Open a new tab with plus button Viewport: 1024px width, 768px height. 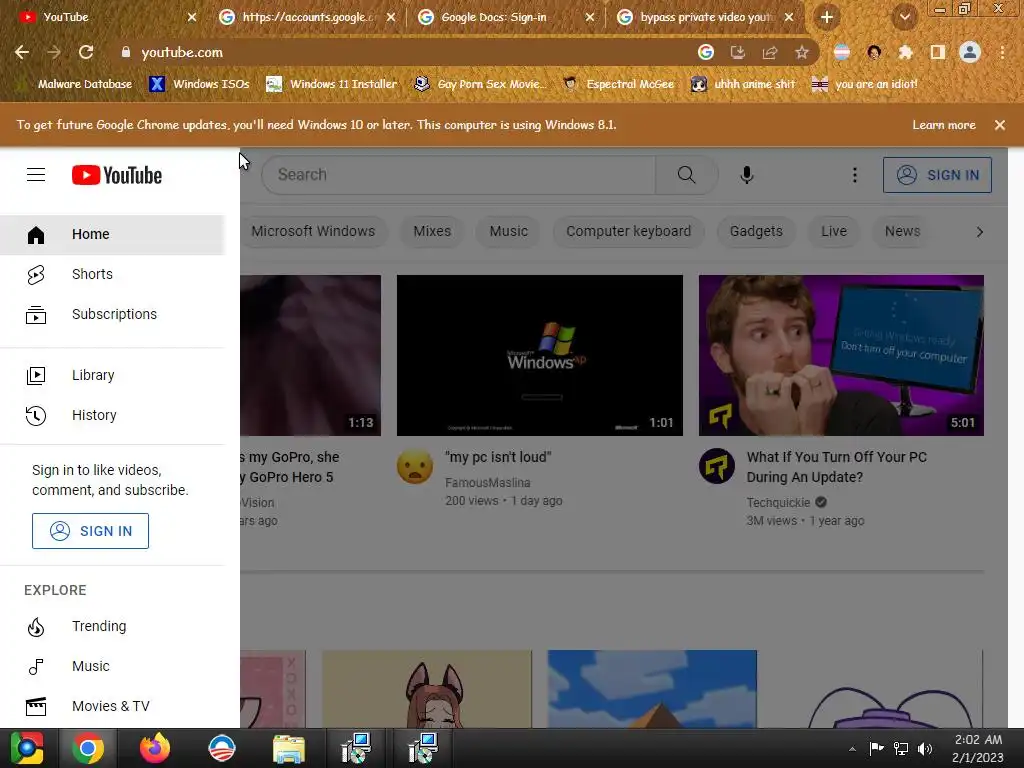point(827,17)
